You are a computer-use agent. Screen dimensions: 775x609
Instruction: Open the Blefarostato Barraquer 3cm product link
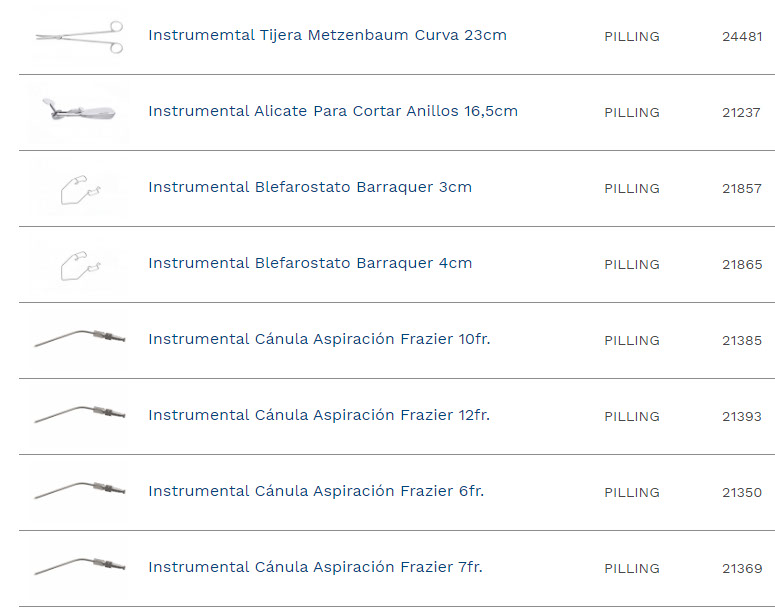click(x=310, y=187)
